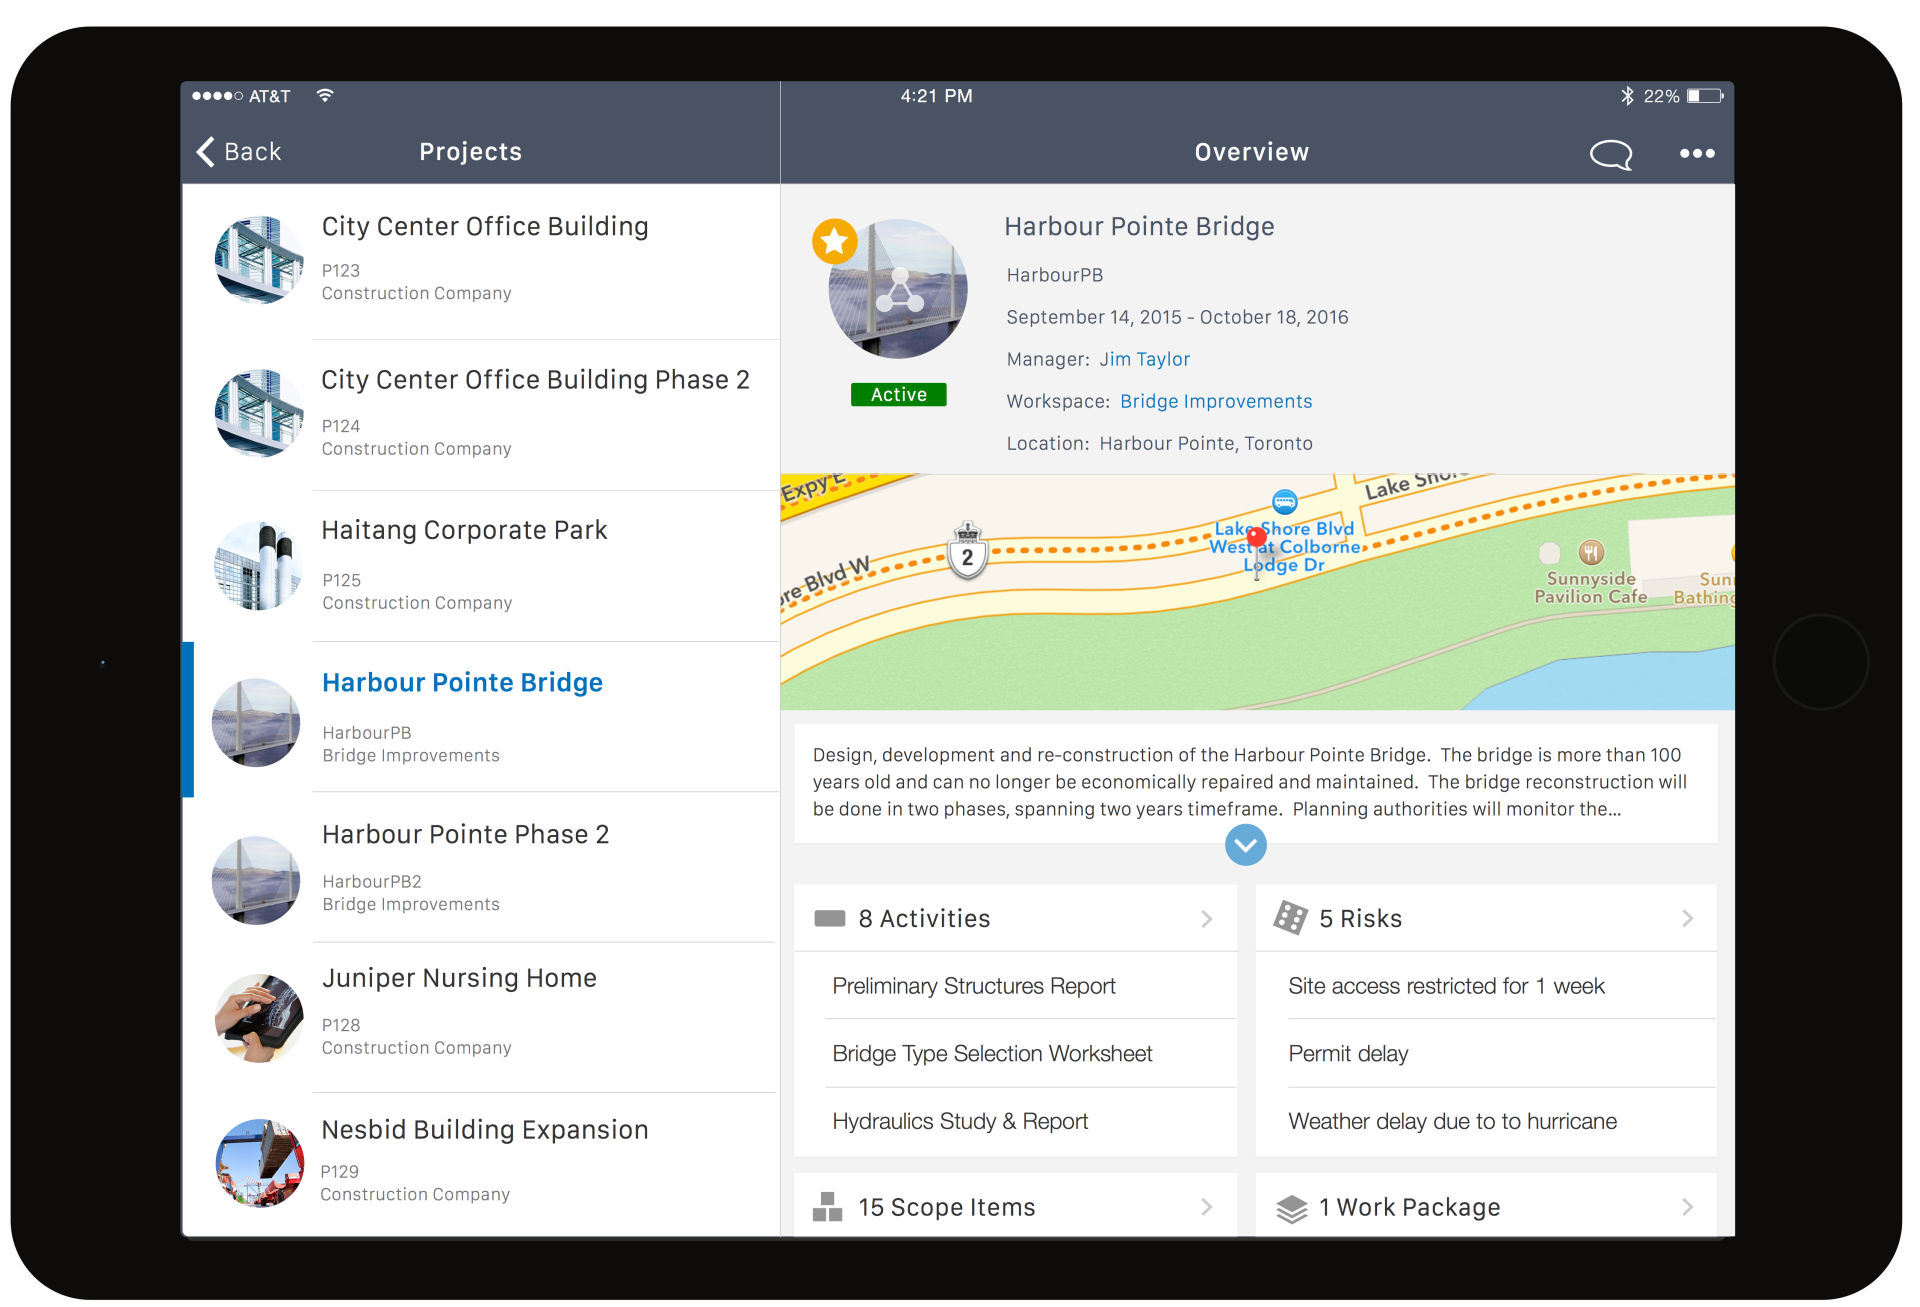The image size is (1920, 1307).
Task: Open the 5 Risks chevron
Action: tap(1687, 918)
